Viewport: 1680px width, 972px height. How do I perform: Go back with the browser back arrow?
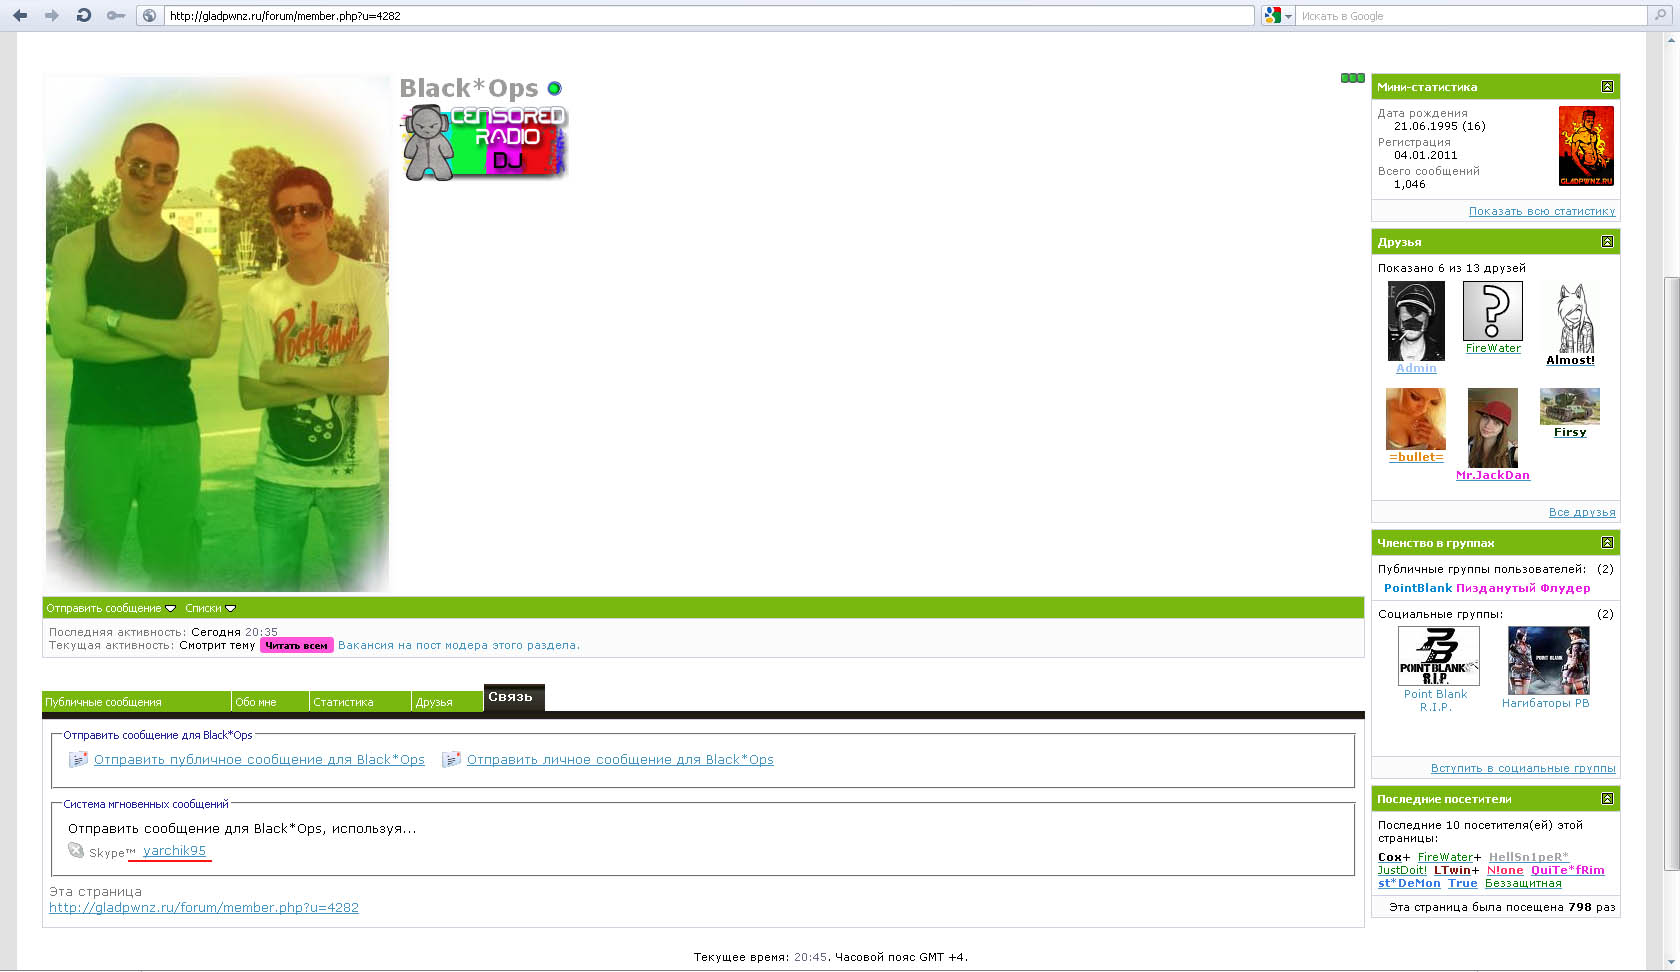tap(20, 15)
